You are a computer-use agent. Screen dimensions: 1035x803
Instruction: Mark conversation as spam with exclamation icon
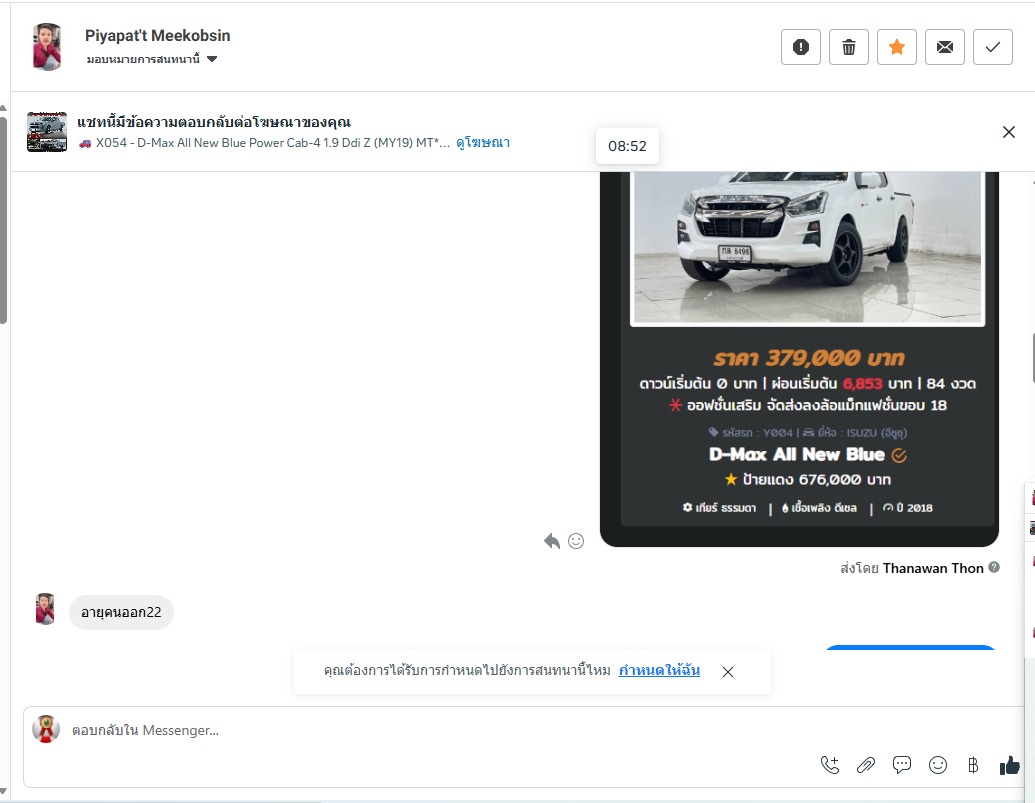[801, 47]
